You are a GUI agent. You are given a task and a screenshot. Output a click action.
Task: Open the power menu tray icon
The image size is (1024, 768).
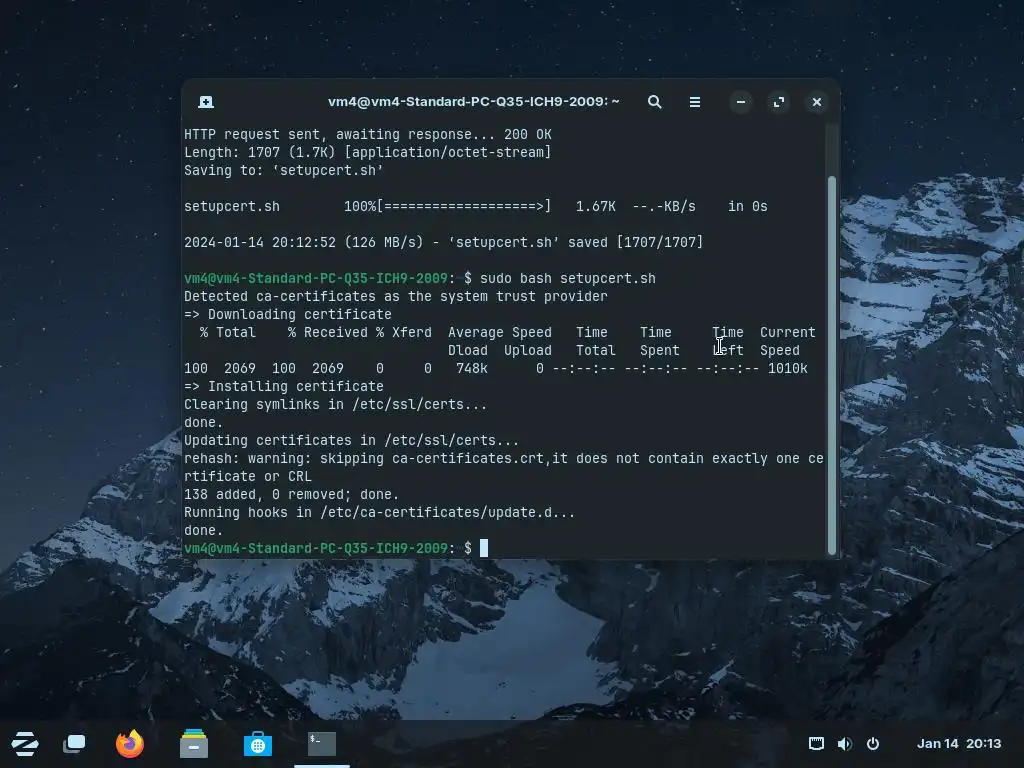[x=872, y=743]
